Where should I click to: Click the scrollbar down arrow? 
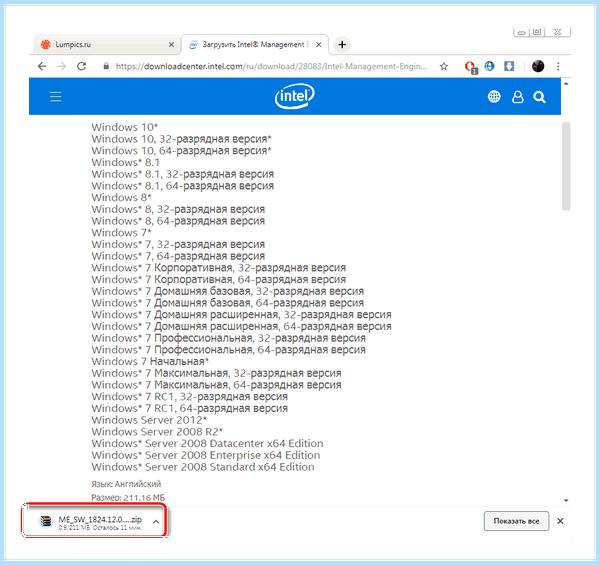click(x=566, y=500)
